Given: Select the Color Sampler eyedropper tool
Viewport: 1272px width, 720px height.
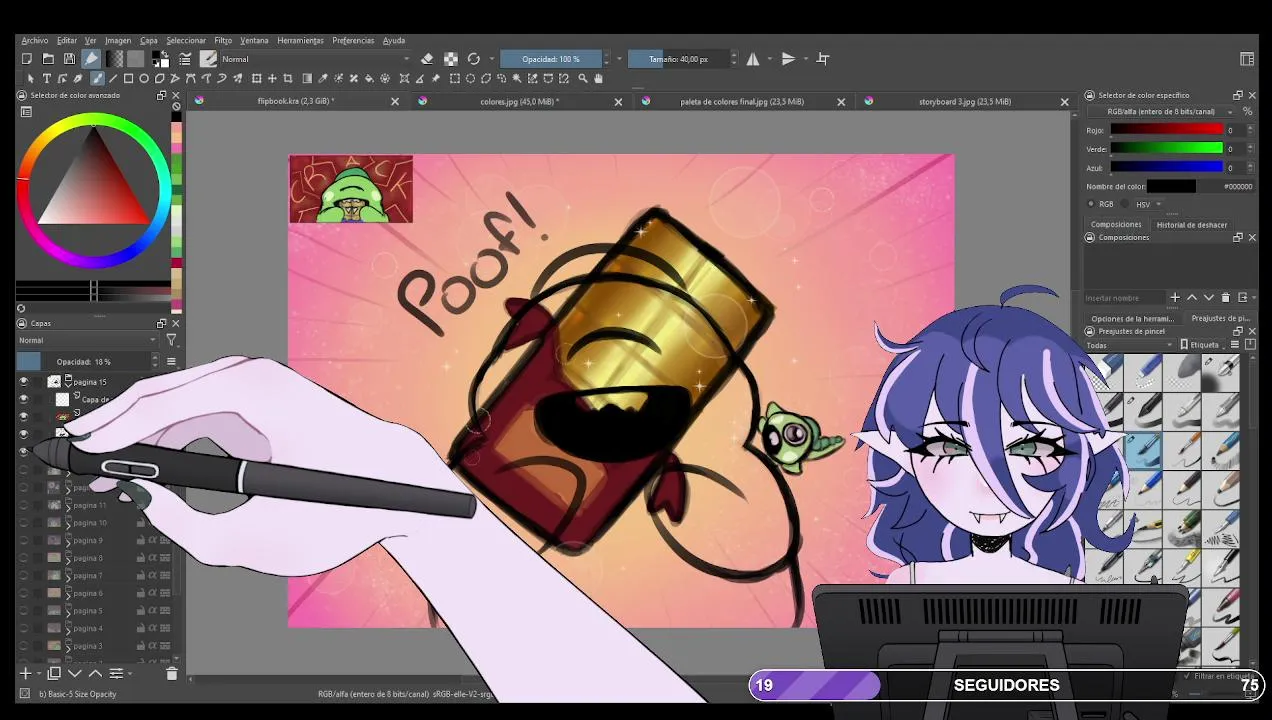Looking at the screenshot, I should tap(323, 78).
